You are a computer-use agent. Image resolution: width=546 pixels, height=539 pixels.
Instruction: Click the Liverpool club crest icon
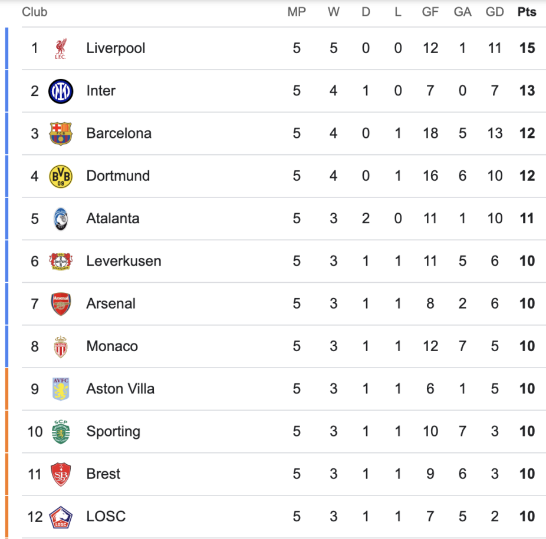coord(61,48)
